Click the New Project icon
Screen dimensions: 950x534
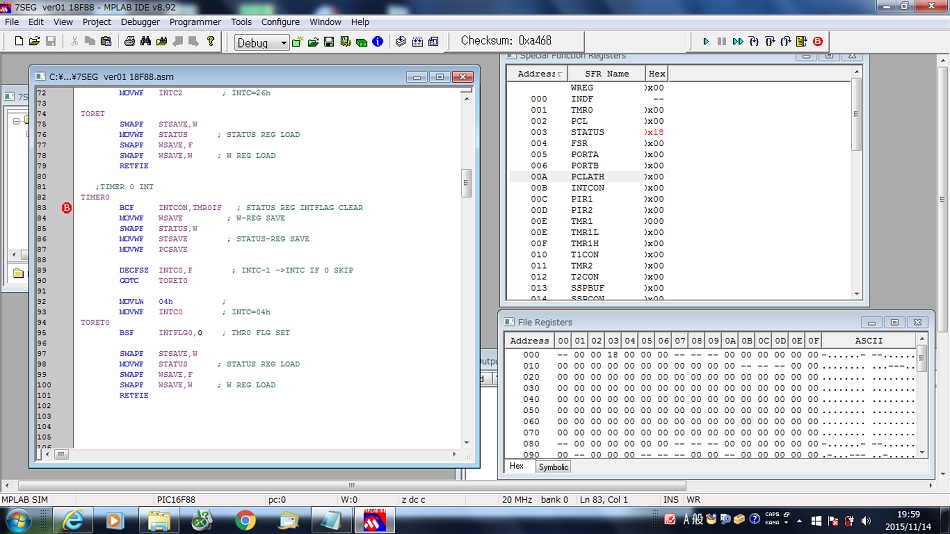tap(297, 42)
